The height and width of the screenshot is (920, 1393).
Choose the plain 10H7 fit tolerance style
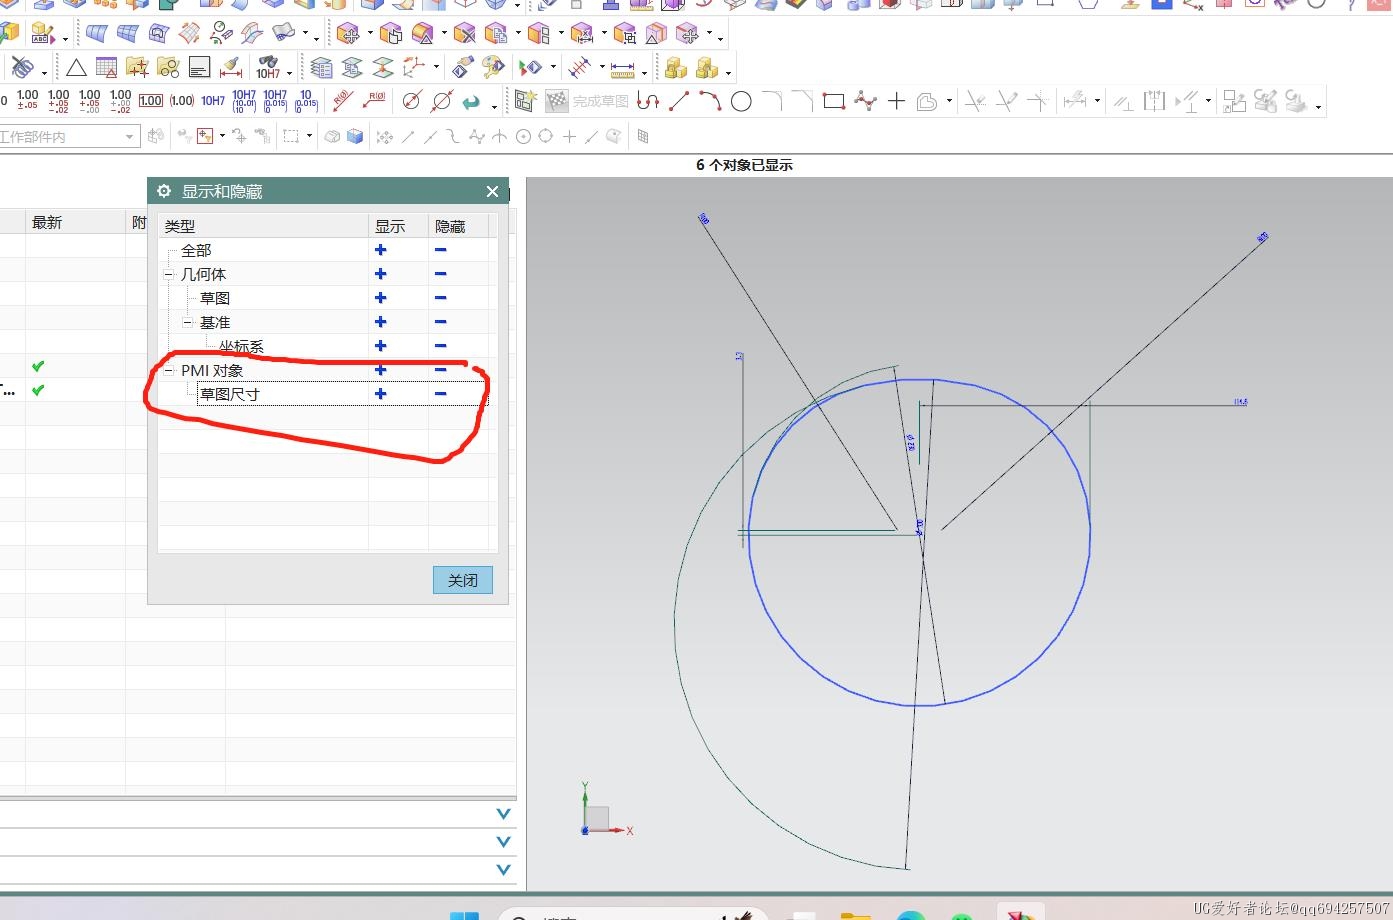click(213, 101)
